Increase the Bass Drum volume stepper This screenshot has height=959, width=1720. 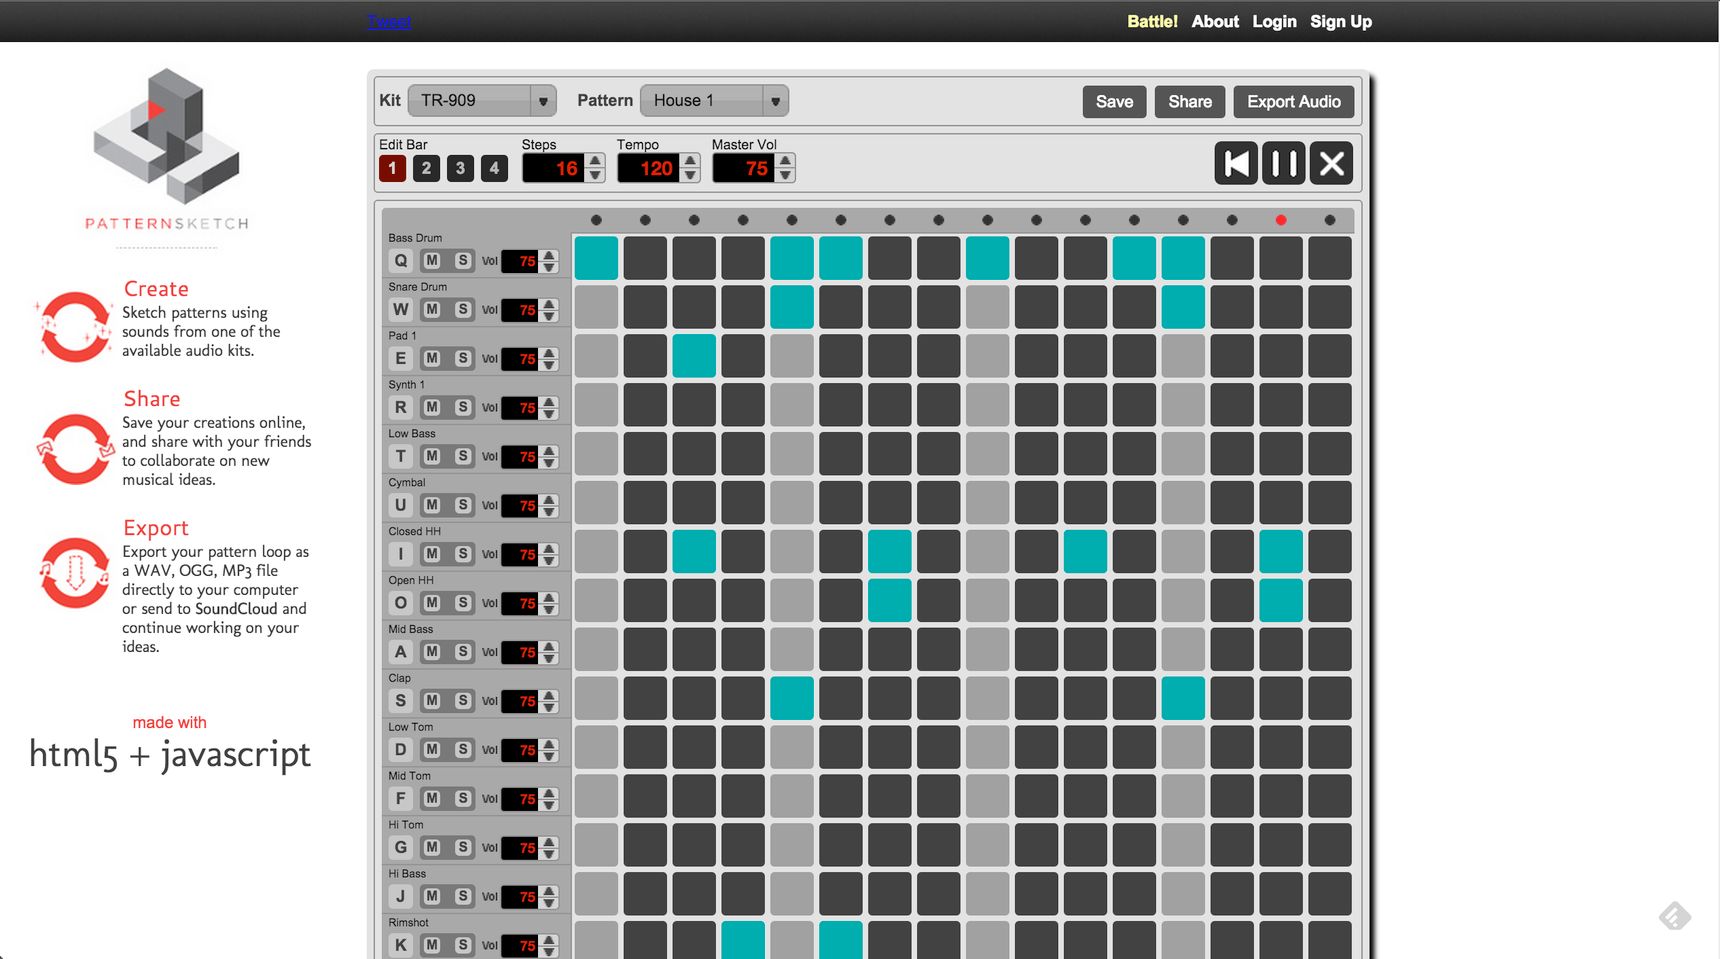tap(549, 255)
